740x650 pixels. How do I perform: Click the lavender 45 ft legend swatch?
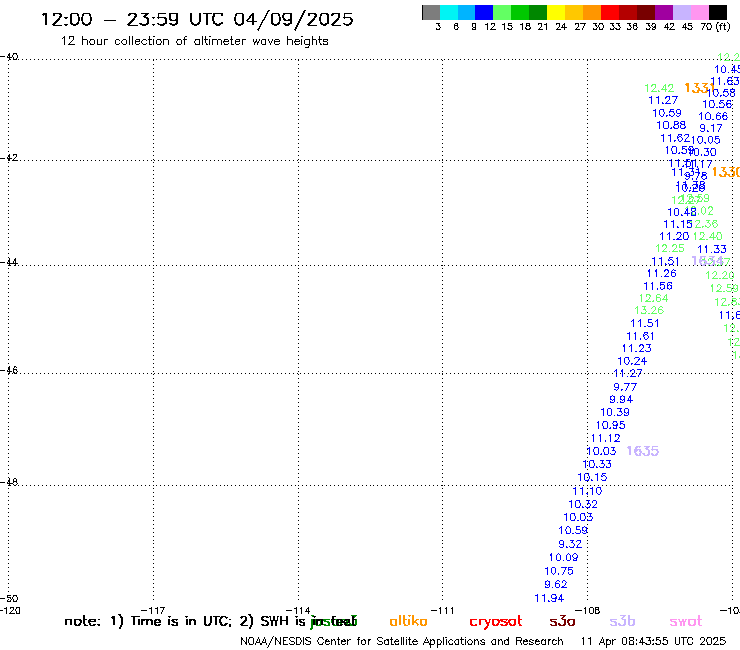point(681,12)
